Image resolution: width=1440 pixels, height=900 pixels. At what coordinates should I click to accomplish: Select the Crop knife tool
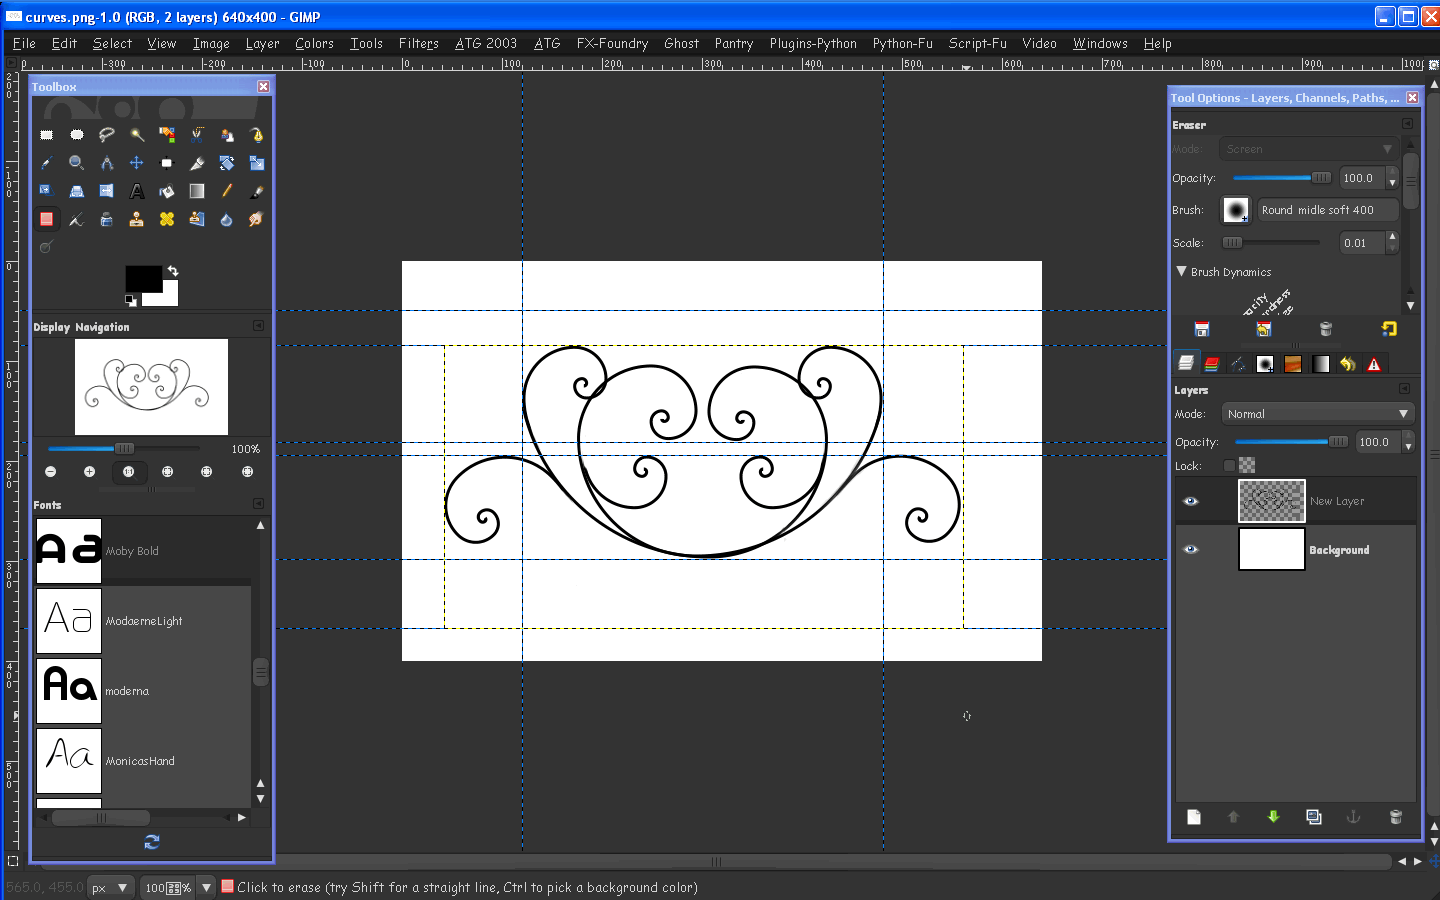pos(196,162)
